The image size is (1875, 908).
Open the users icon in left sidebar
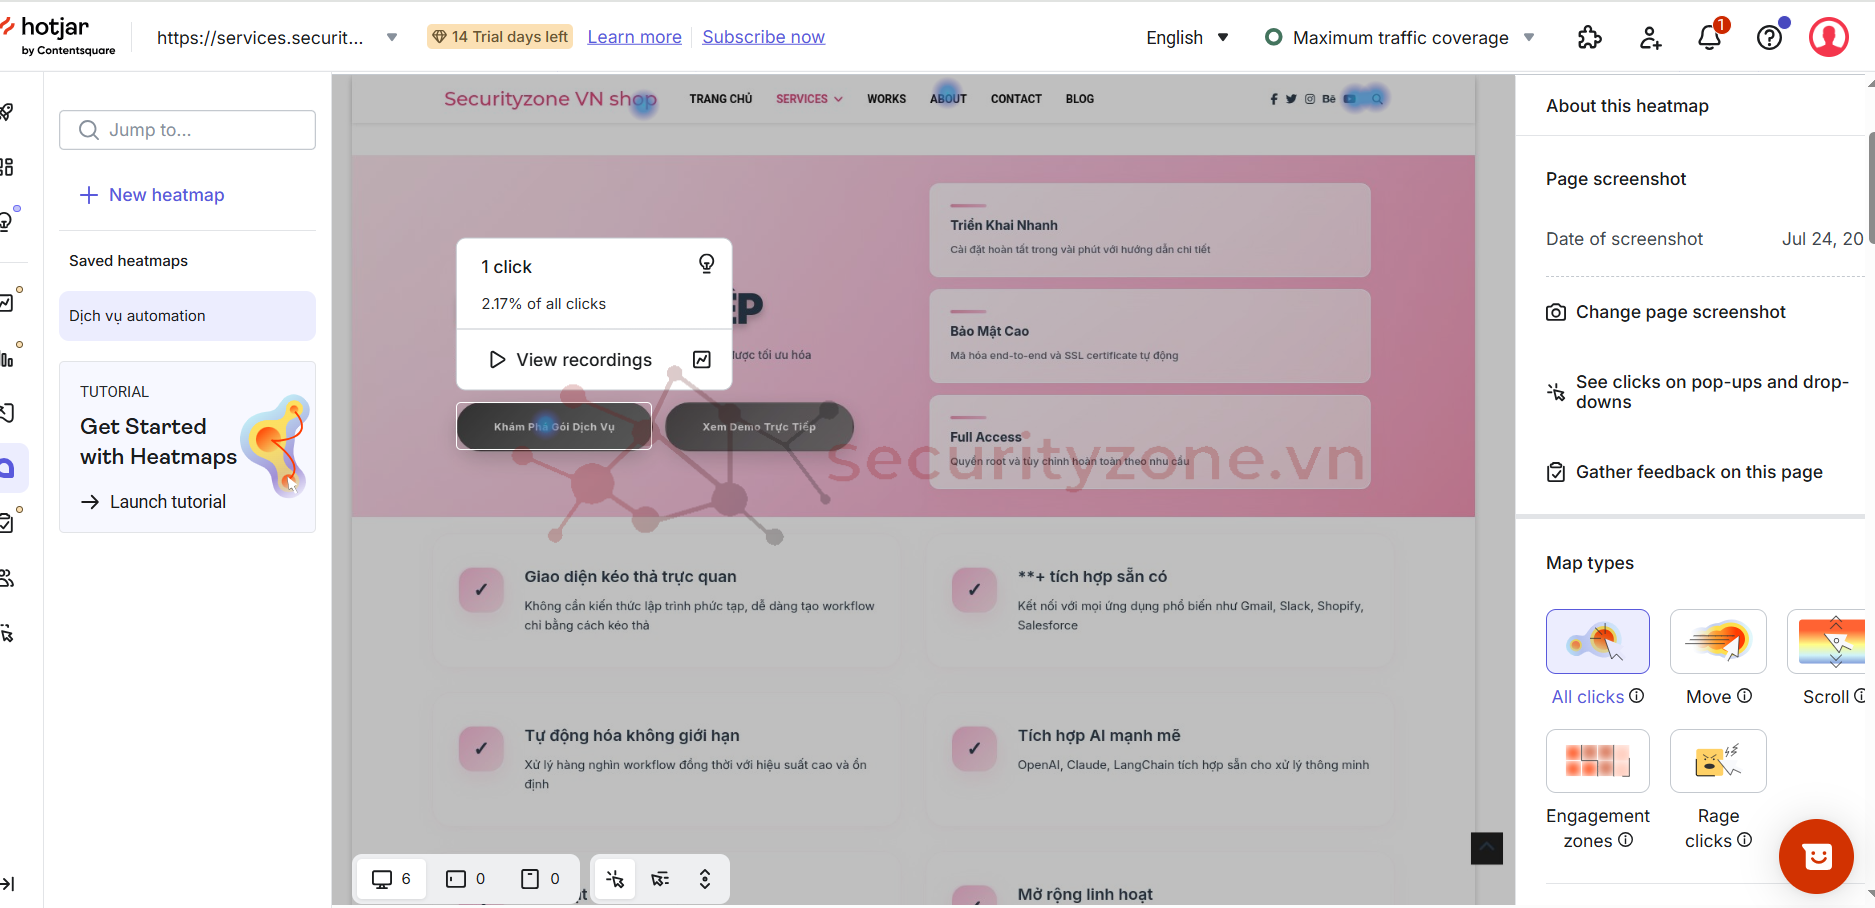pos(8,578)
